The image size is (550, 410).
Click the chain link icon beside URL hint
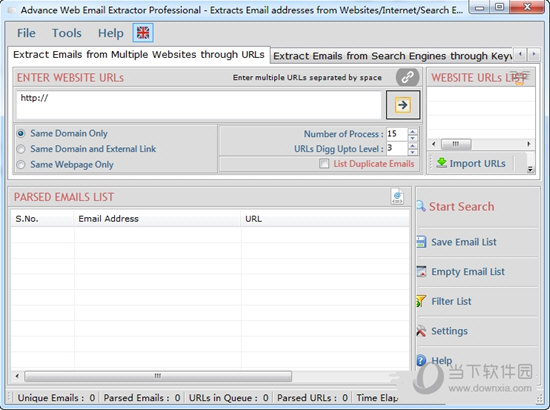407,77
